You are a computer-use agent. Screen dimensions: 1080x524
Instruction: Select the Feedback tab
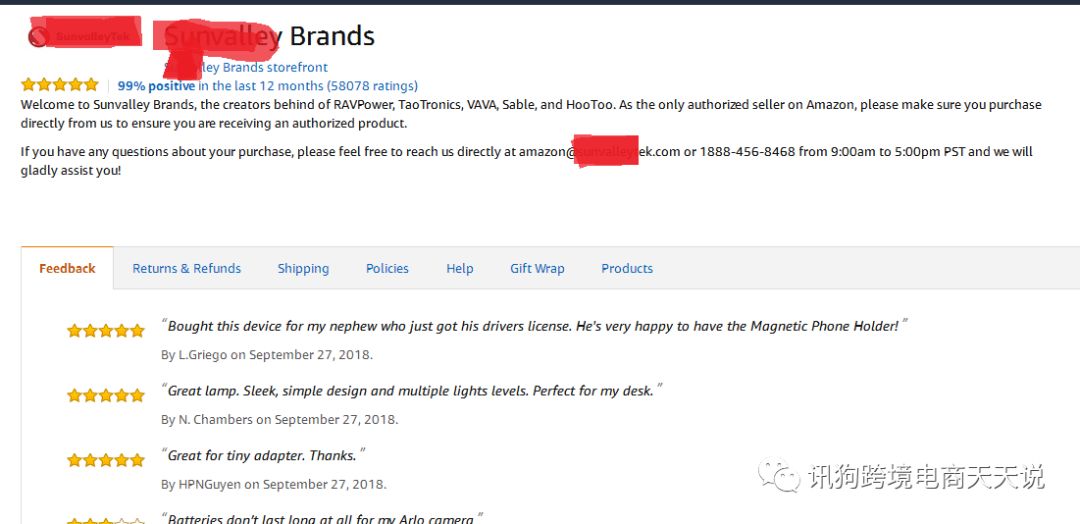coord(67,268)
